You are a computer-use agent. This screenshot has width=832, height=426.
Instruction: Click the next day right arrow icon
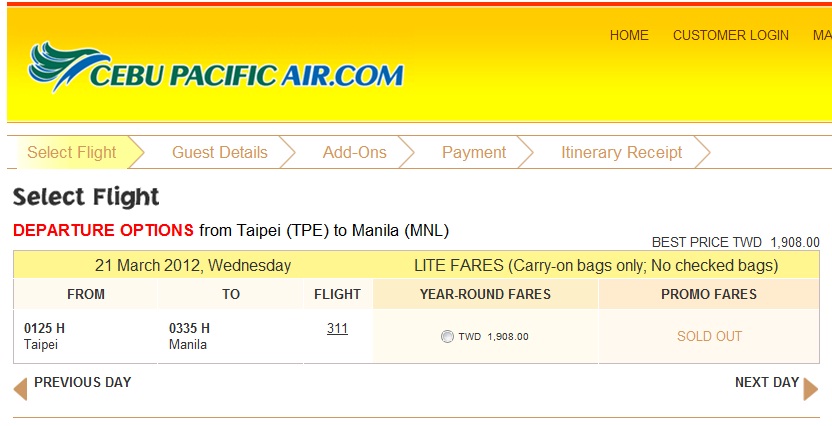point(811,388)
